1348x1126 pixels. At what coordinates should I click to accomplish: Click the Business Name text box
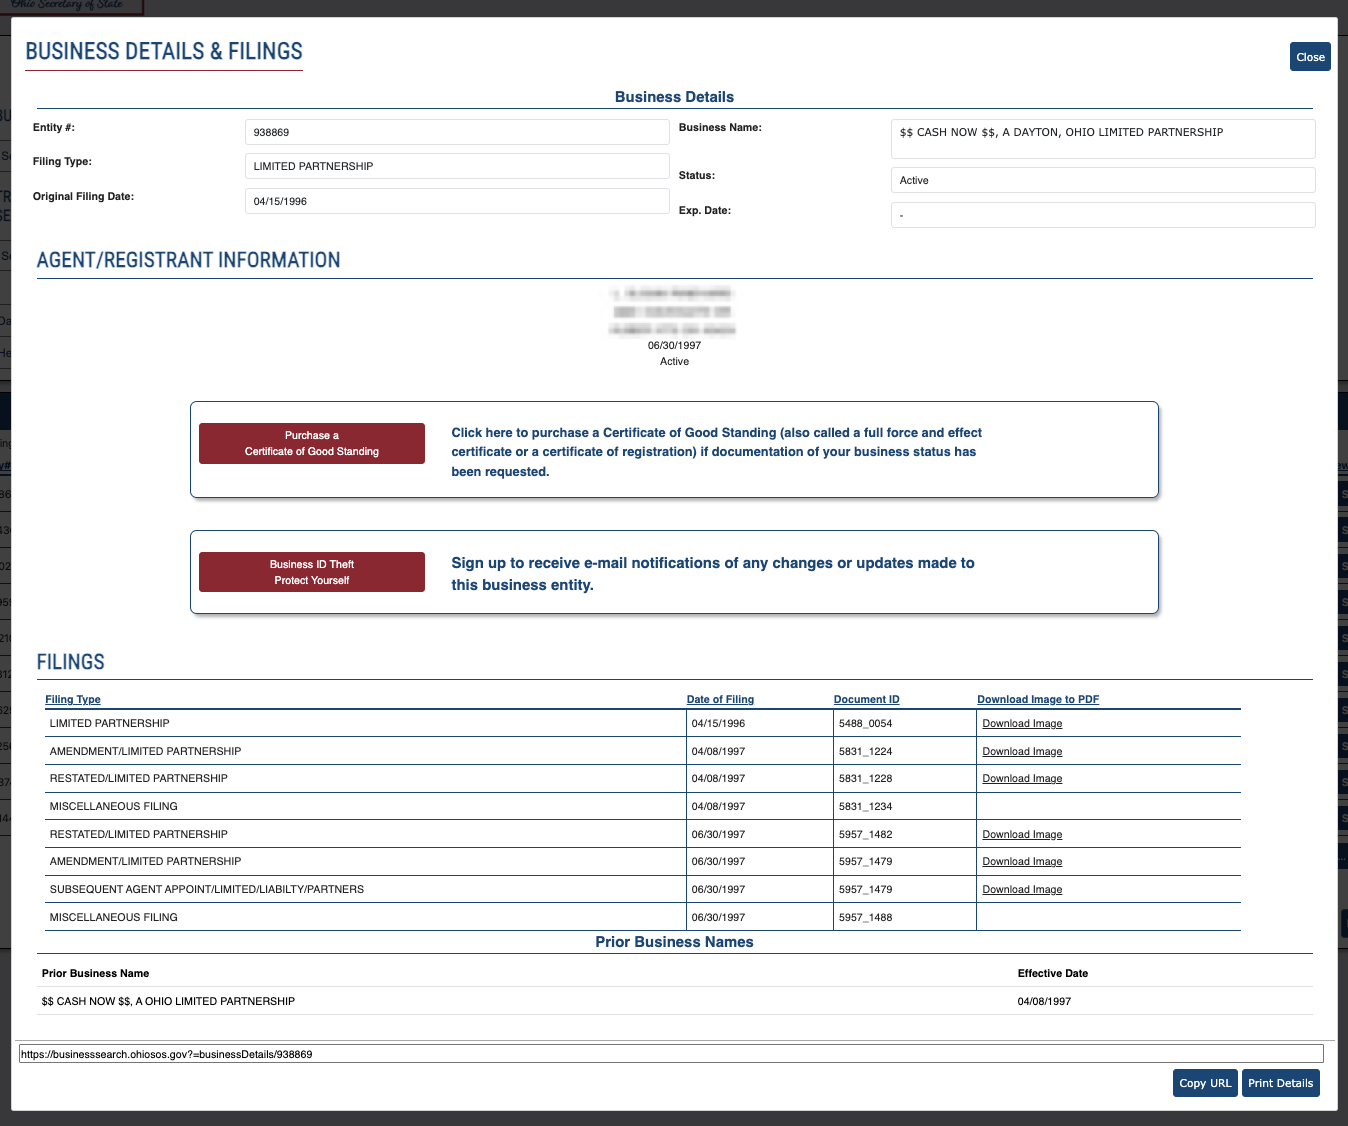click(x=1103, y=139)
